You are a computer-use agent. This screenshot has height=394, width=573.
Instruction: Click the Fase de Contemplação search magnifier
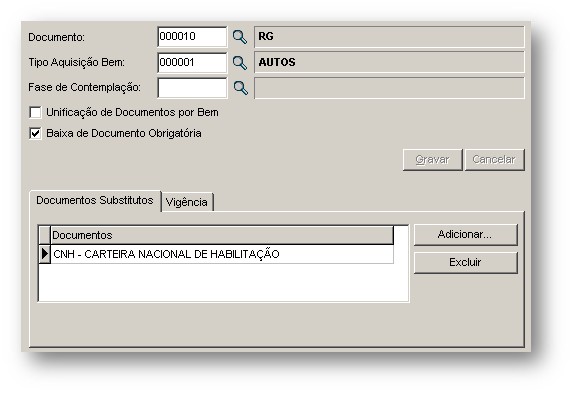pos(240,88)
